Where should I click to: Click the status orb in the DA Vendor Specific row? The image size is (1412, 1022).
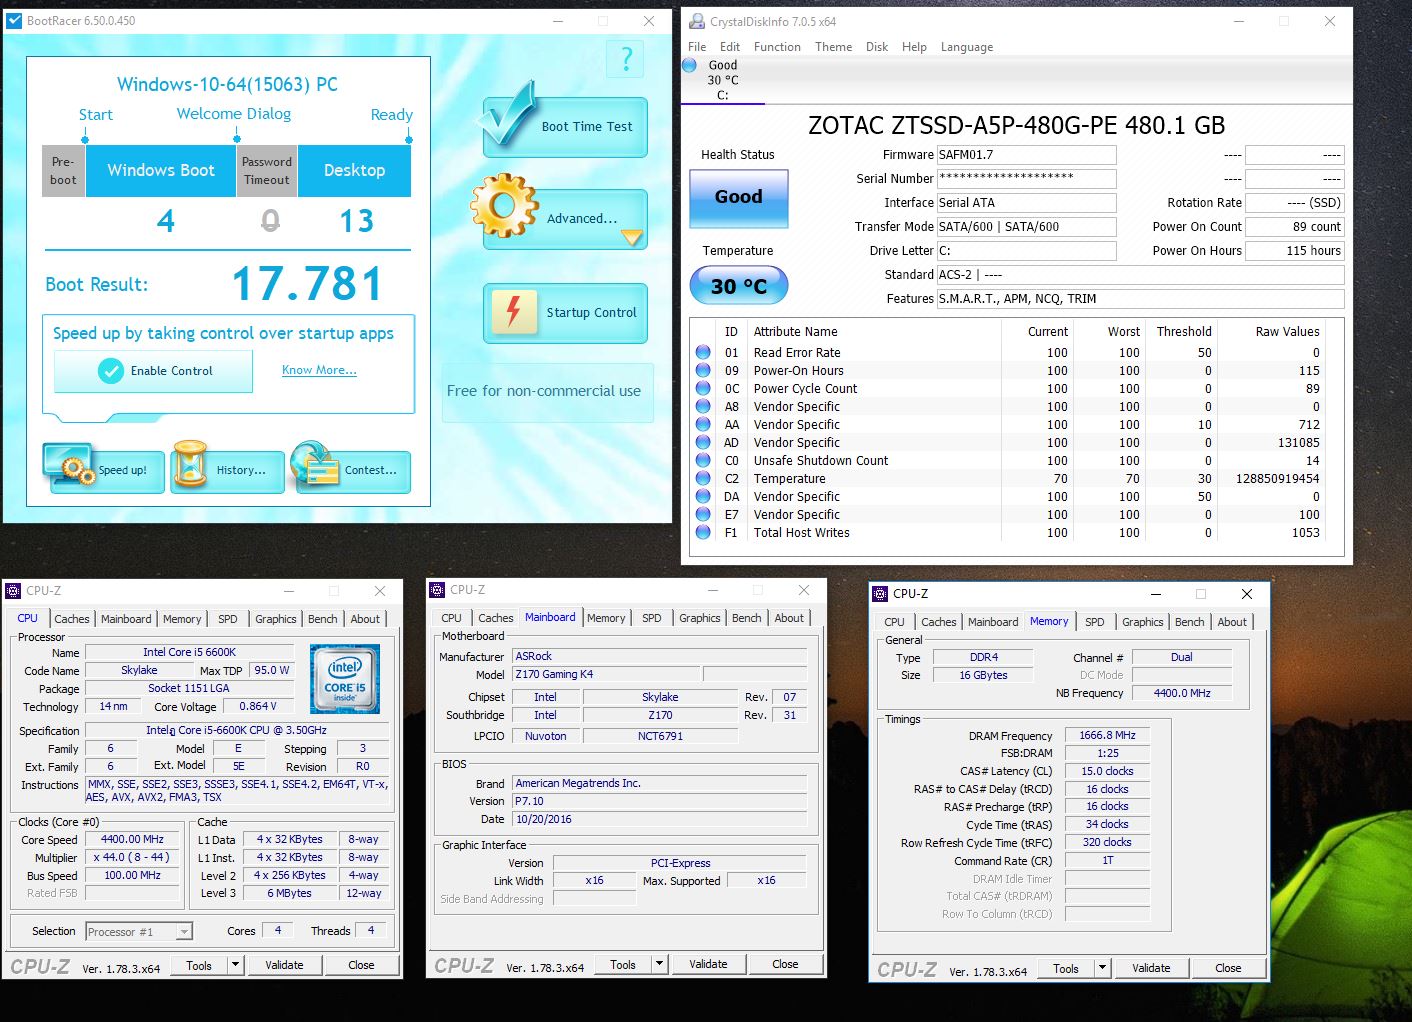[x=703, y=496]
